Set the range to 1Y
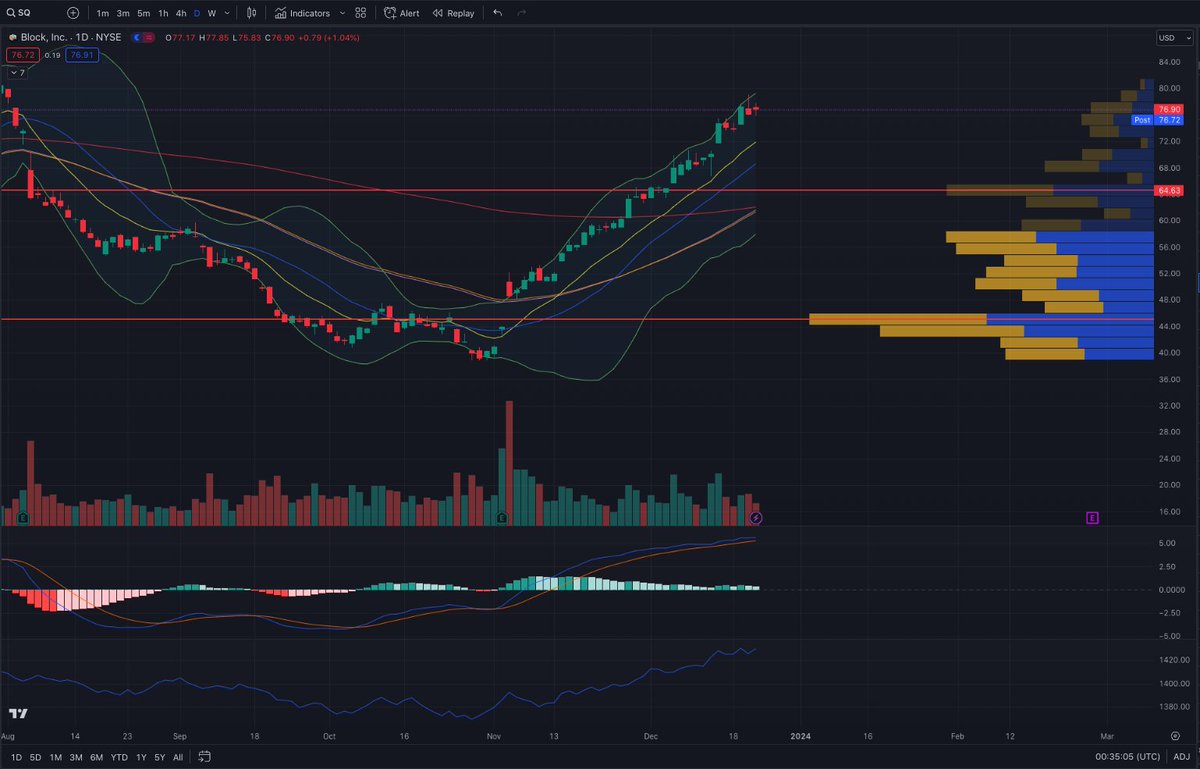Viewport: 1200px width, 769px height. [142, 757]
